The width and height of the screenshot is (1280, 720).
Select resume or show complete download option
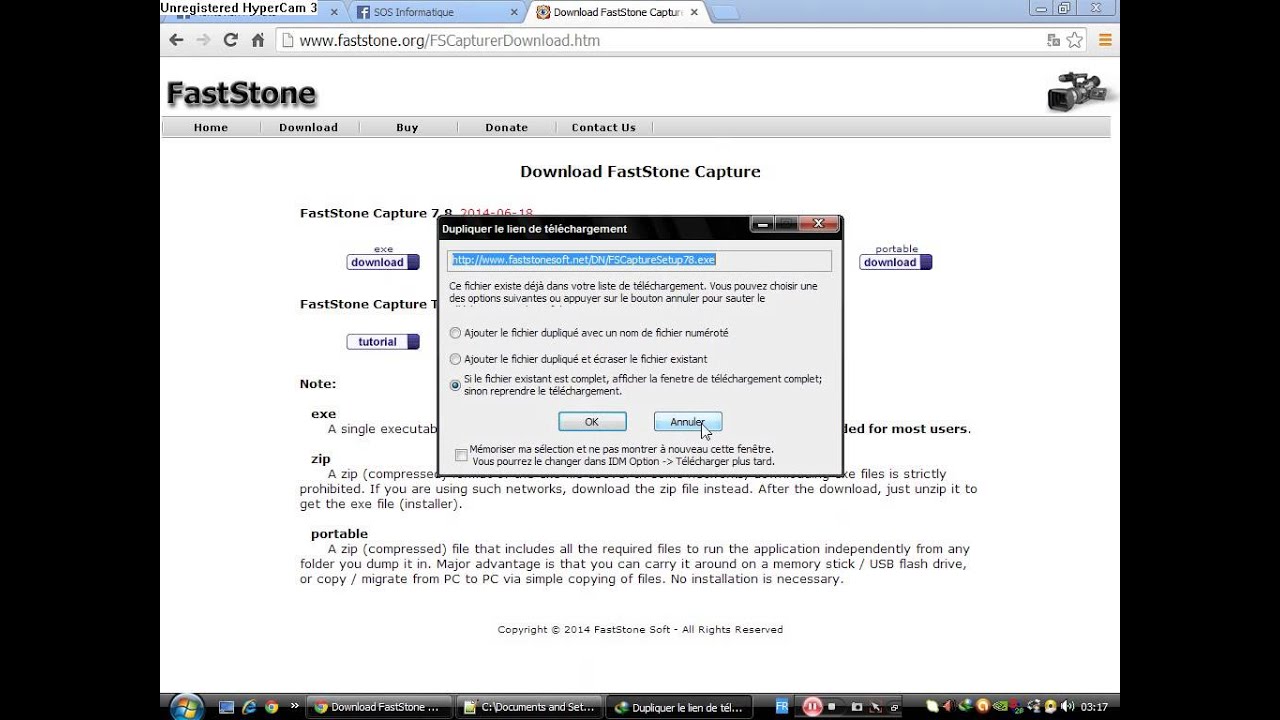(456, 385)
